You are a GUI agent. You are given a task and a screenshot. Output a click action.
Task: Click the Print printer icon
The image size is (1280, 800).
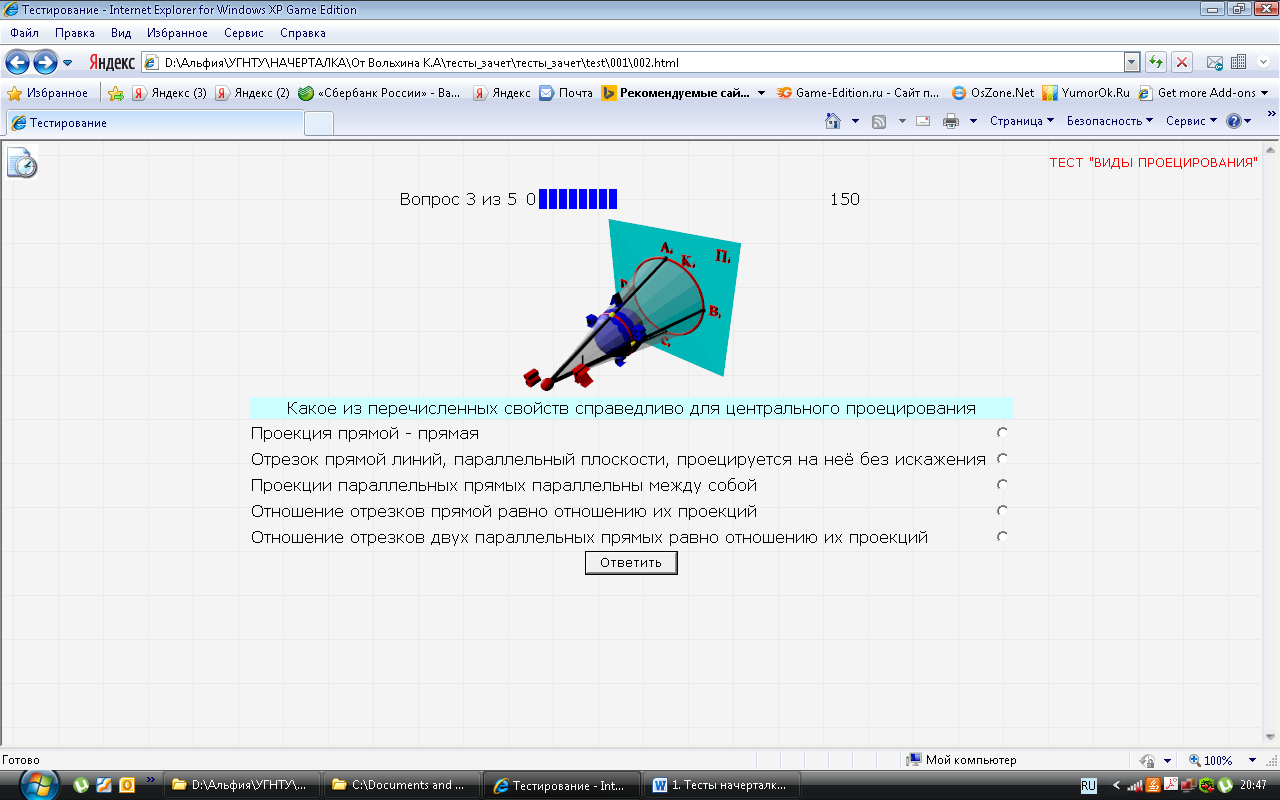point(951,121)
